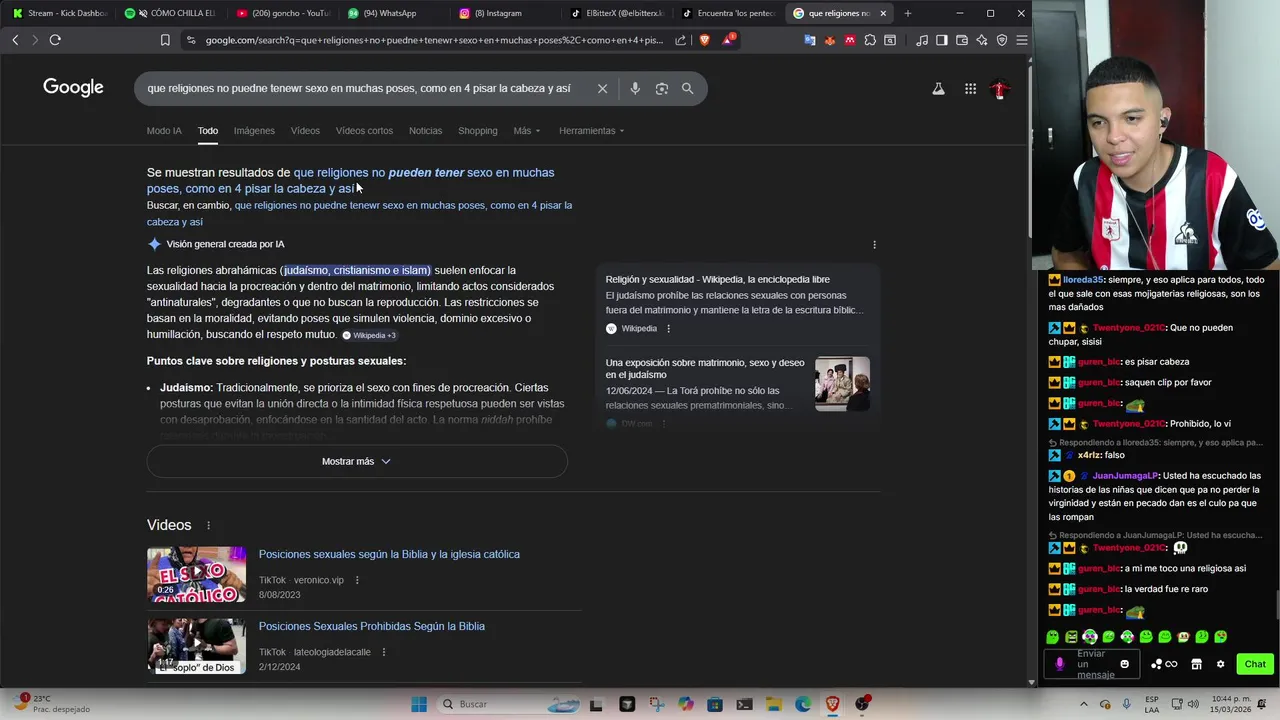Switch to the WhatsApp browser tab

coord(390,13)
